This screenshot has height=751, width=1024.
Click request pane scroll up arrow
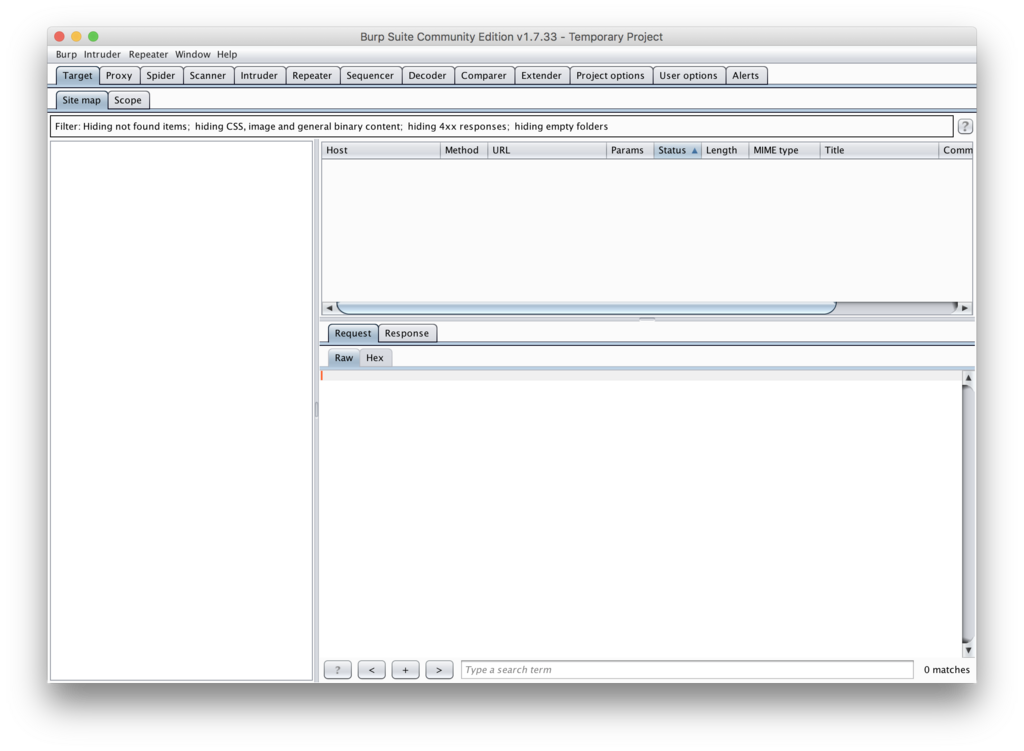pos(968,377)
